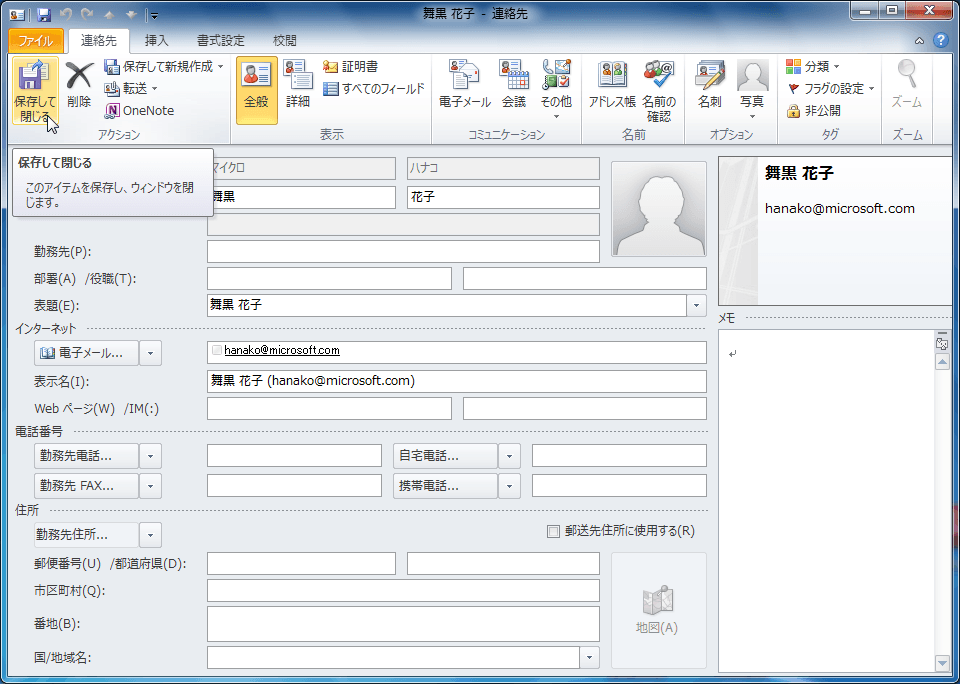960x684 pixels.
Task: Expand the Country/Region (国/地域名) dropdown
Action: (589, 658)
